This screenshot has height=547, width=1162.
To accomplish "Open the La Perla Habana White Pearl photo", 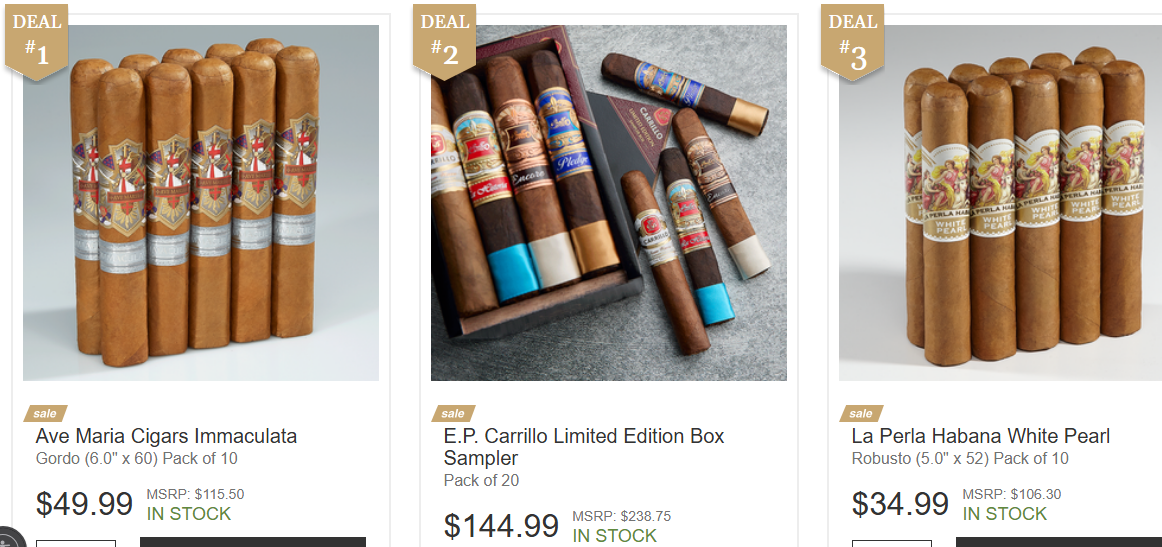I will 1000,203.
